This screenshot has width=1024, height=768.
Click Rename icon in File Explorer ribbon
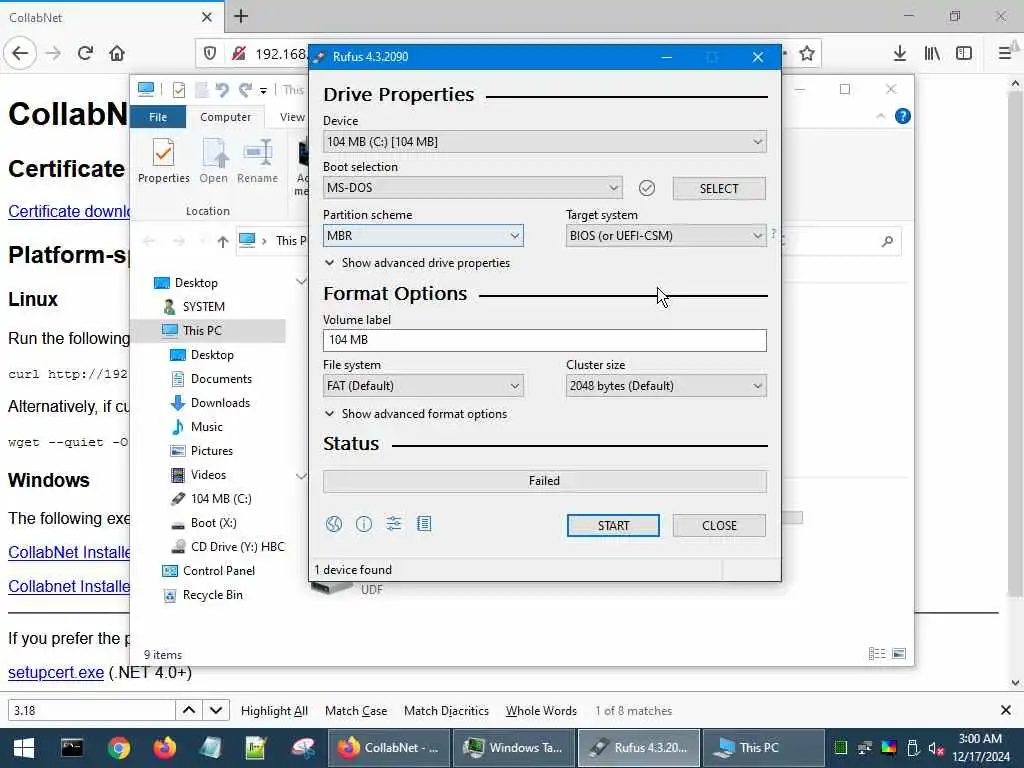tap(257, 161)
